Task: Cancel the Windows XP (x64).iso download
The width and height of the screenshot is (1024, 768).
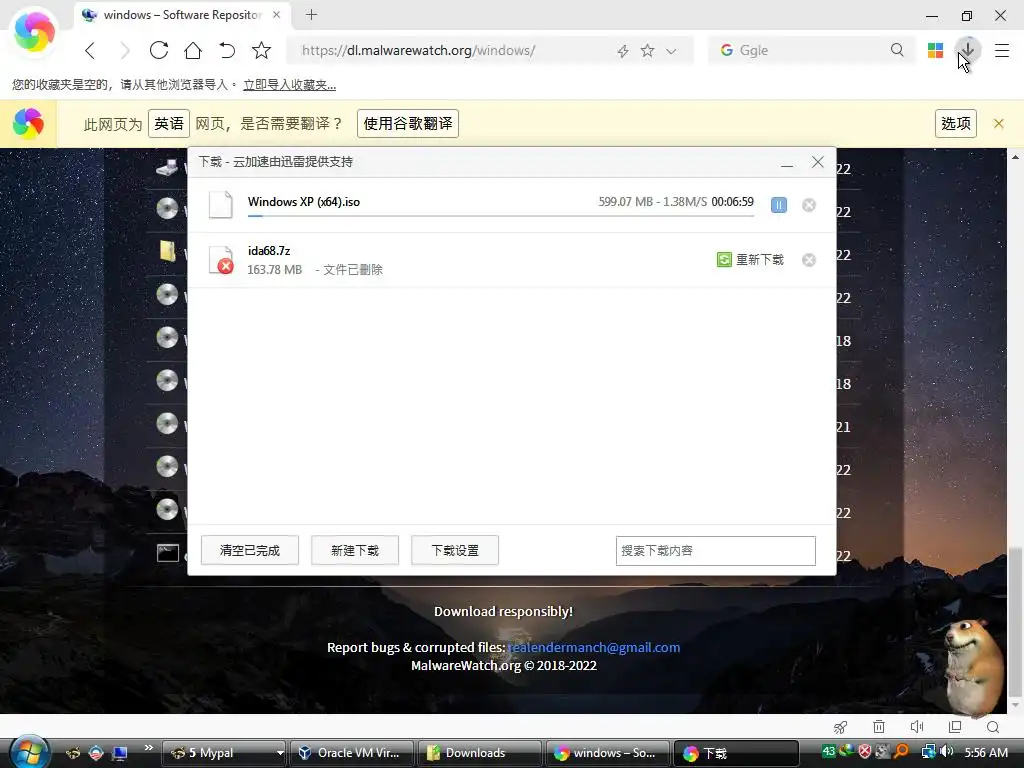Action: [x=808, y=205]
